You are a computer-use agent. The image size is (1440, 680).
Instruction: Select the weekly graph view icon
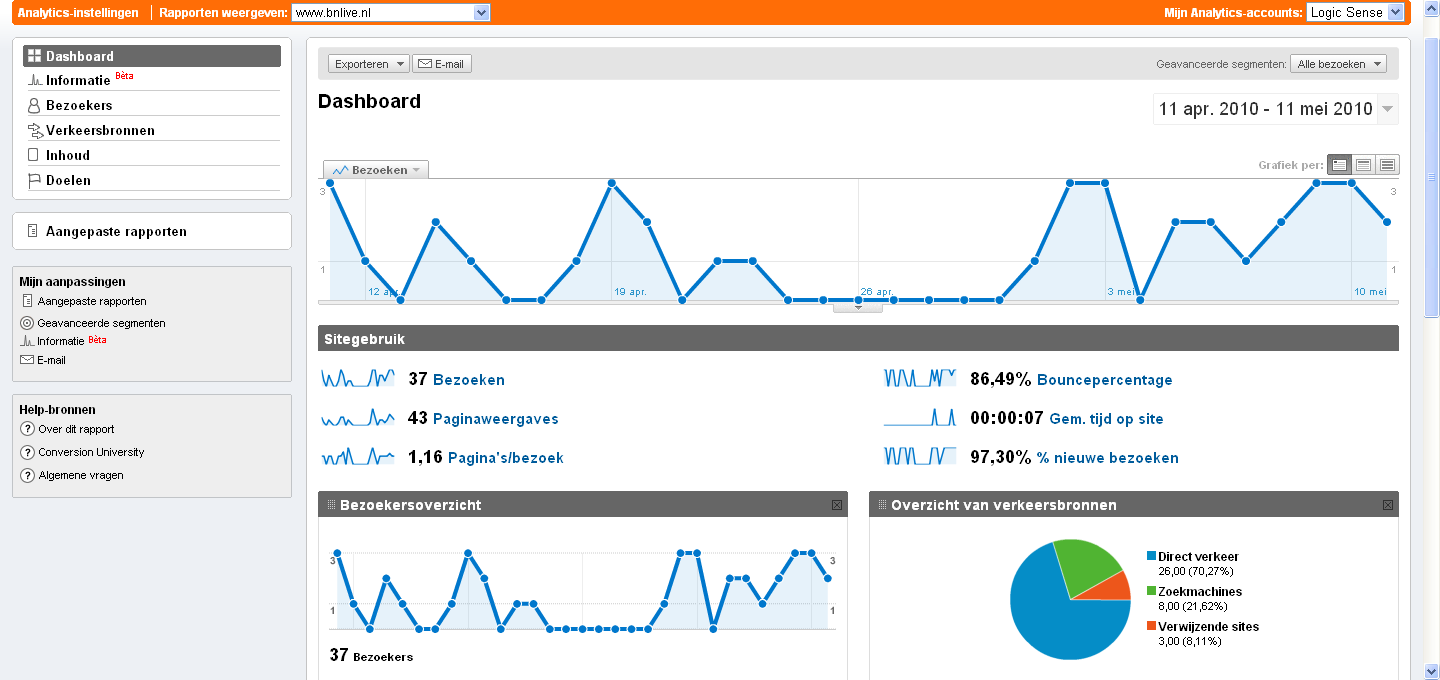(1363, 164)
